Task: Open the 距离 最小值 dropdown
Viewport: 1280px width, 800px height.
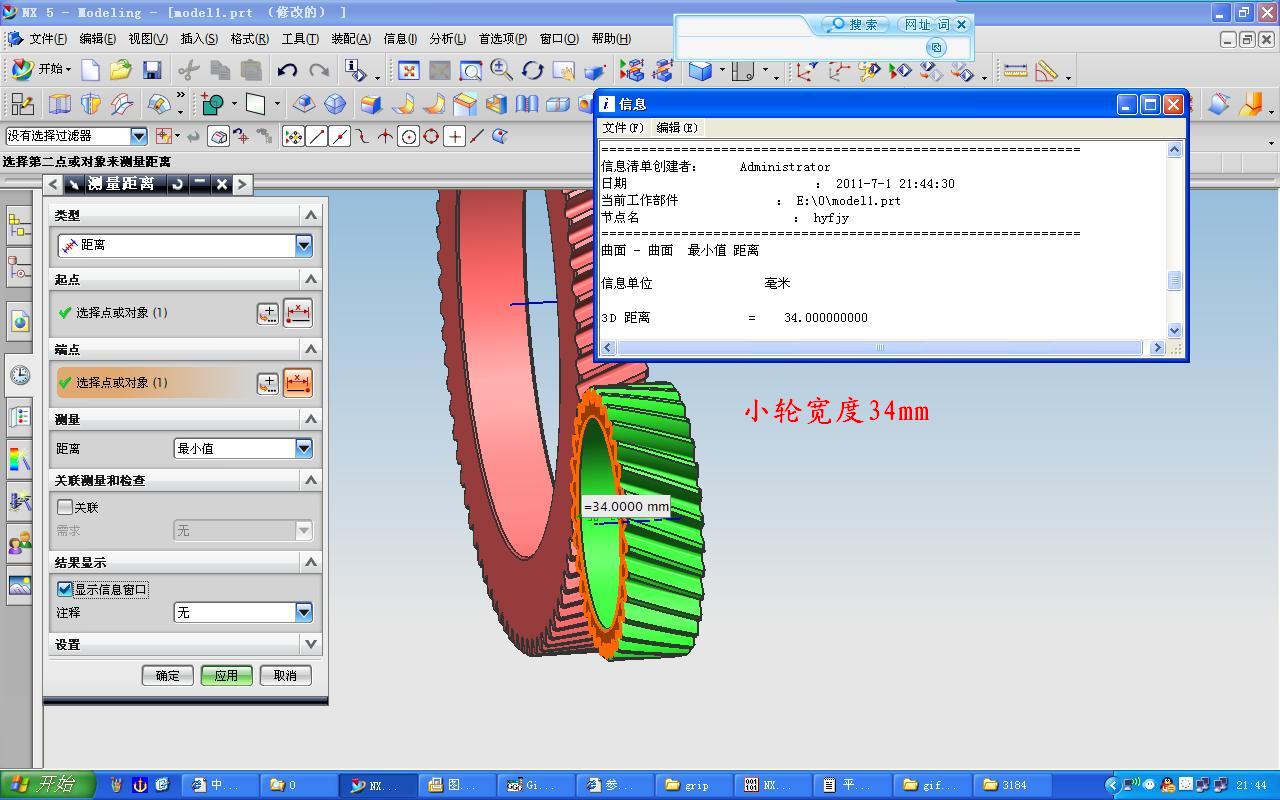Action: point(303,448)
